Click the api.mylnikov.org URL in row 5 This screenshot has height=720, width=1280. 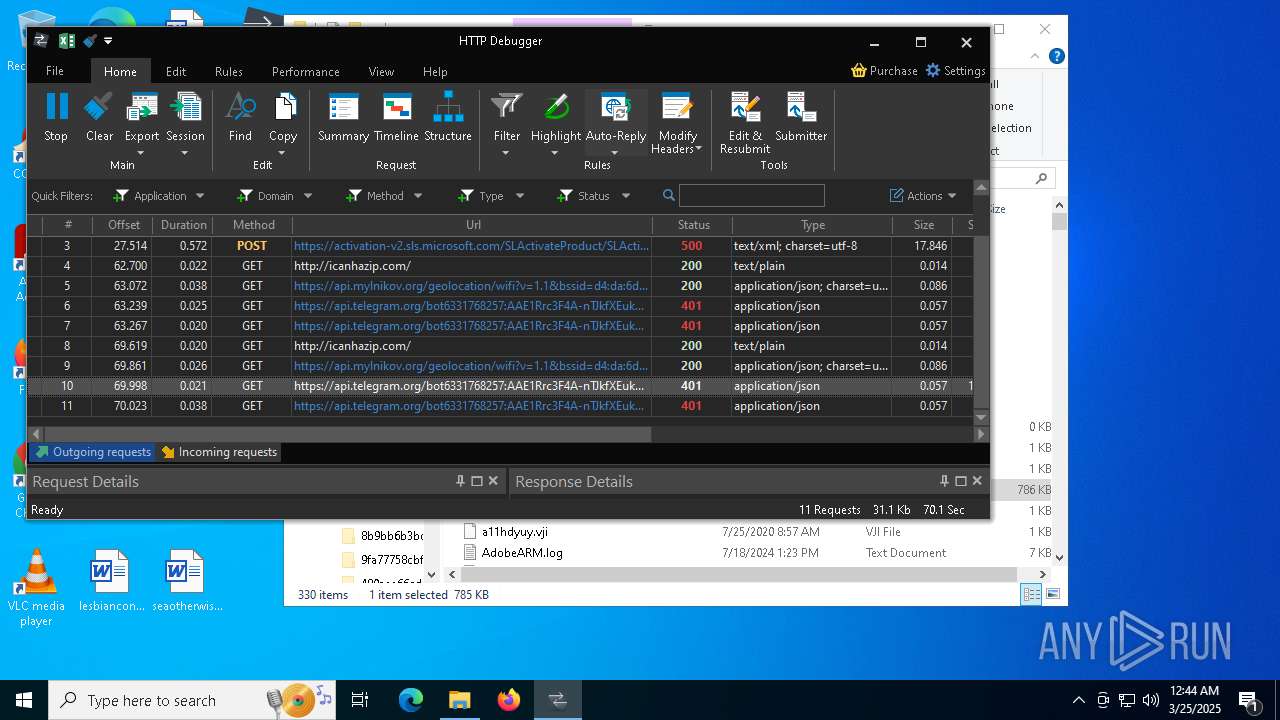click(x=471, y=286)
